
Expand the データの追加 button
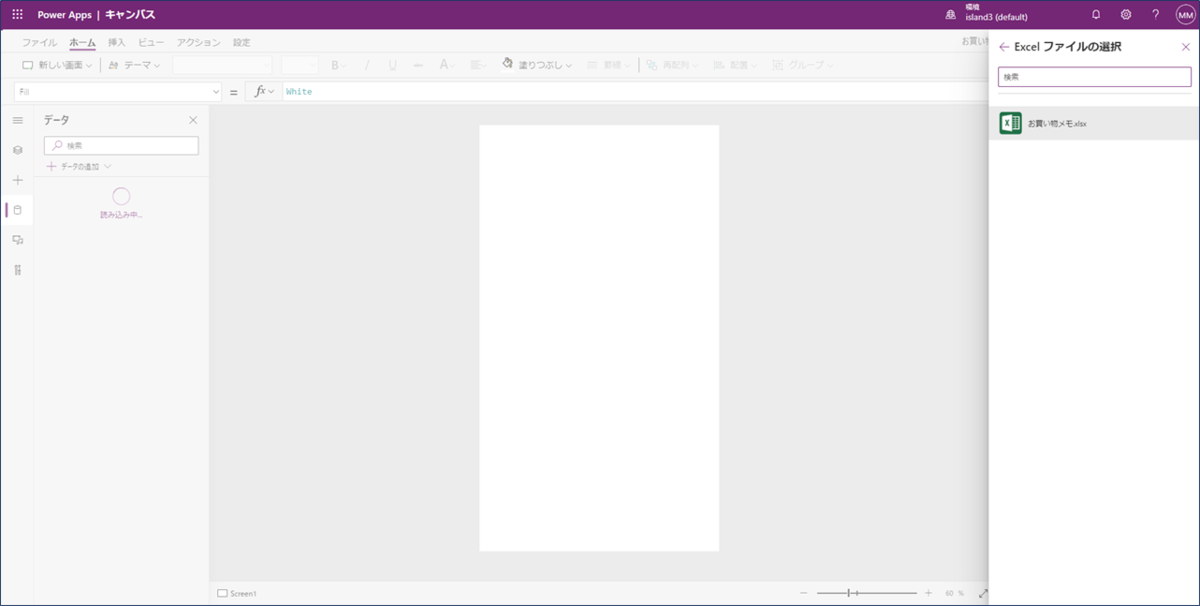(79, 167)
